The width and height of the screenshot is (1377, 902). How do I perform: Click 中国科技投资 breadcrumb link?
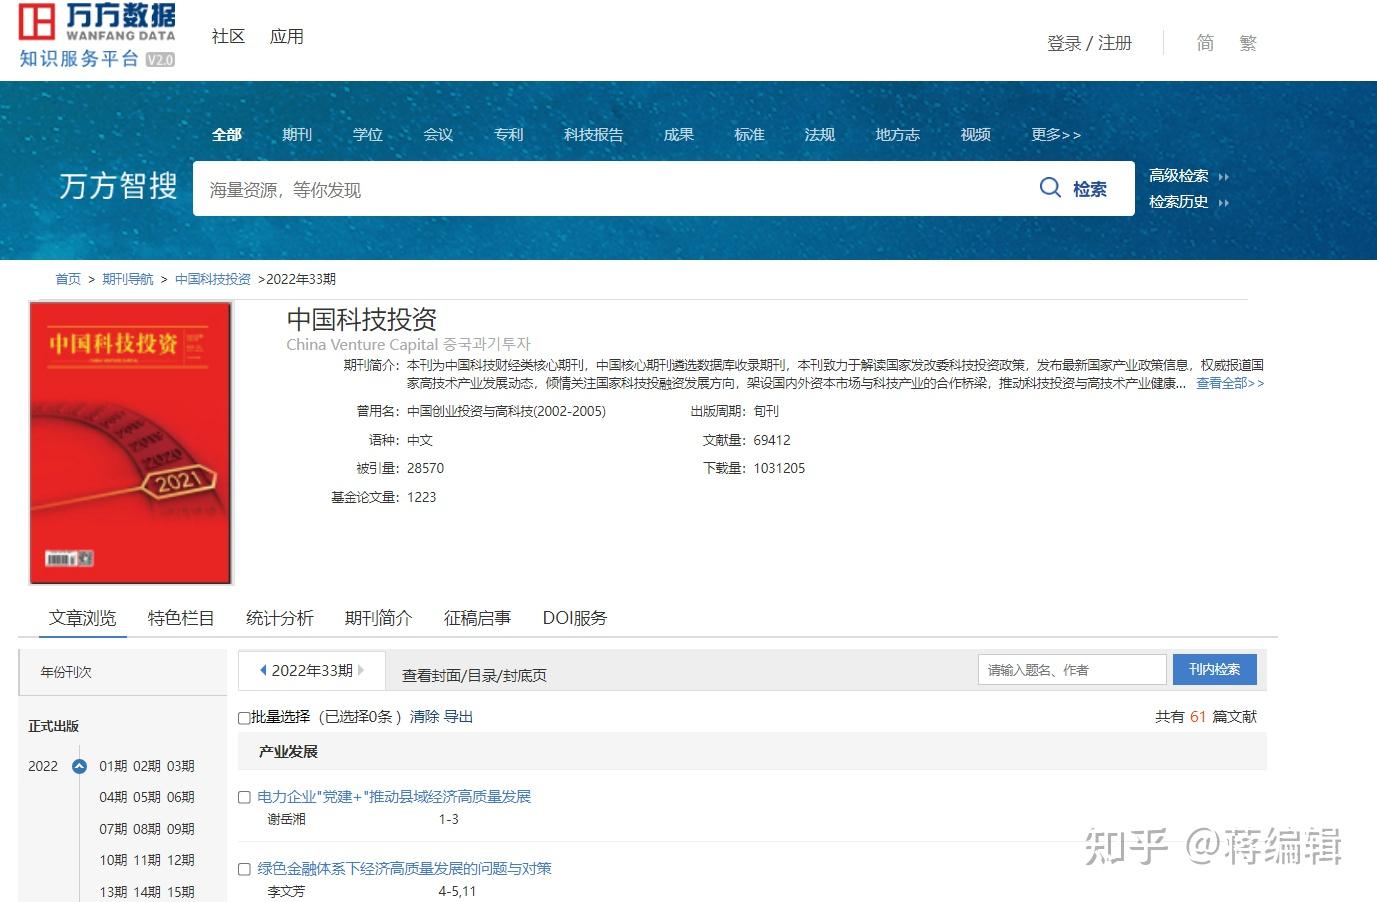pyautogui.click(x=213, y=279)
